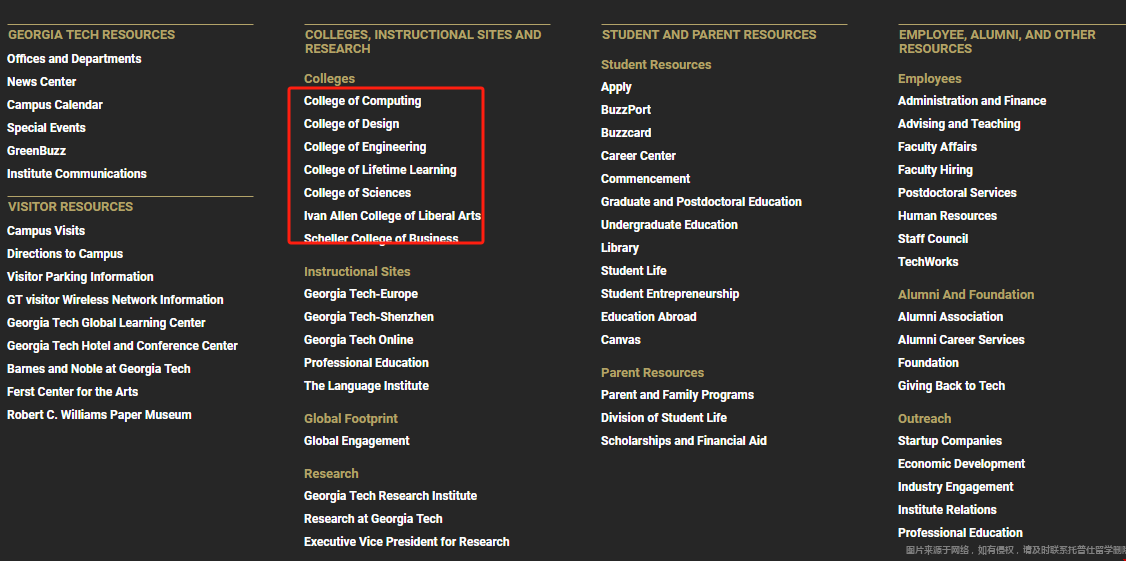Screen dimensions: 1126x561
Task: Select the Canvas link
Action: (x=621, y=340)
